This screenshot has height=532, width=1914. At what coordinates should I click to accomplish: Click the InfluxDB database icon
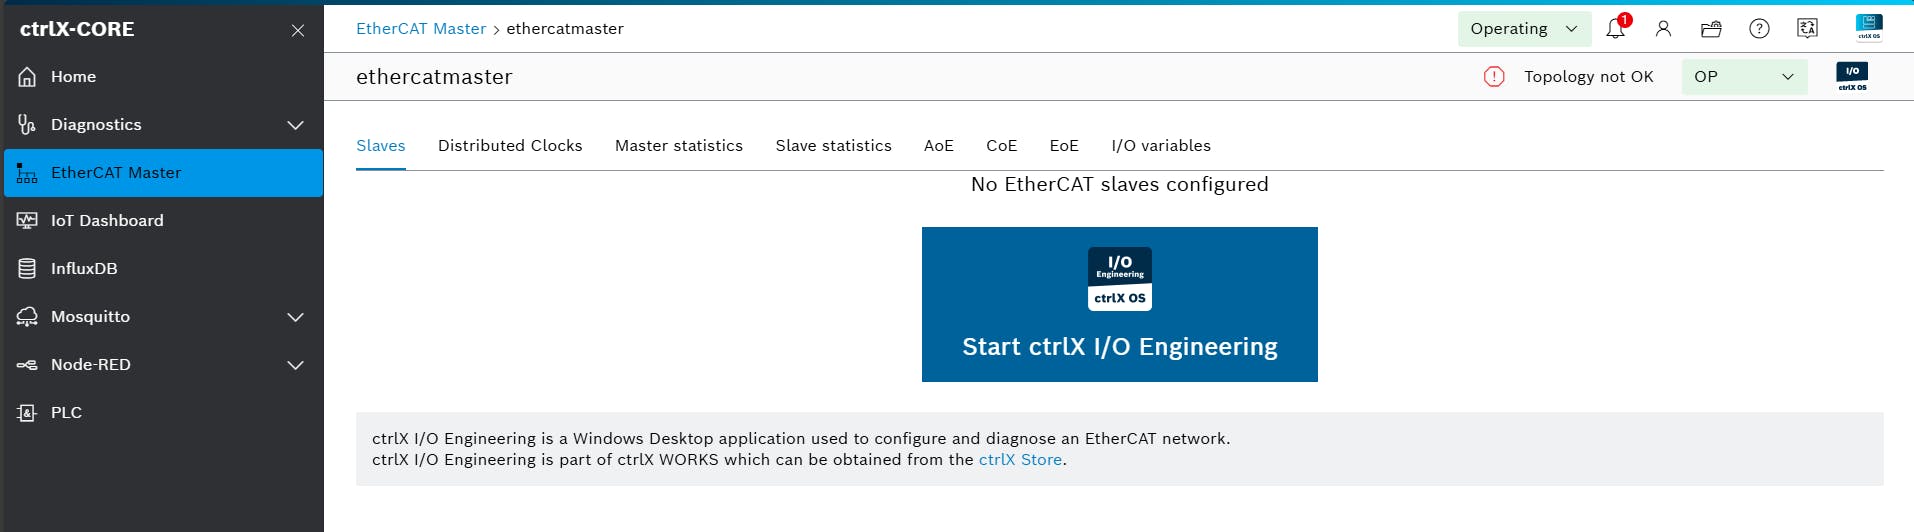[x=27, y=269]
